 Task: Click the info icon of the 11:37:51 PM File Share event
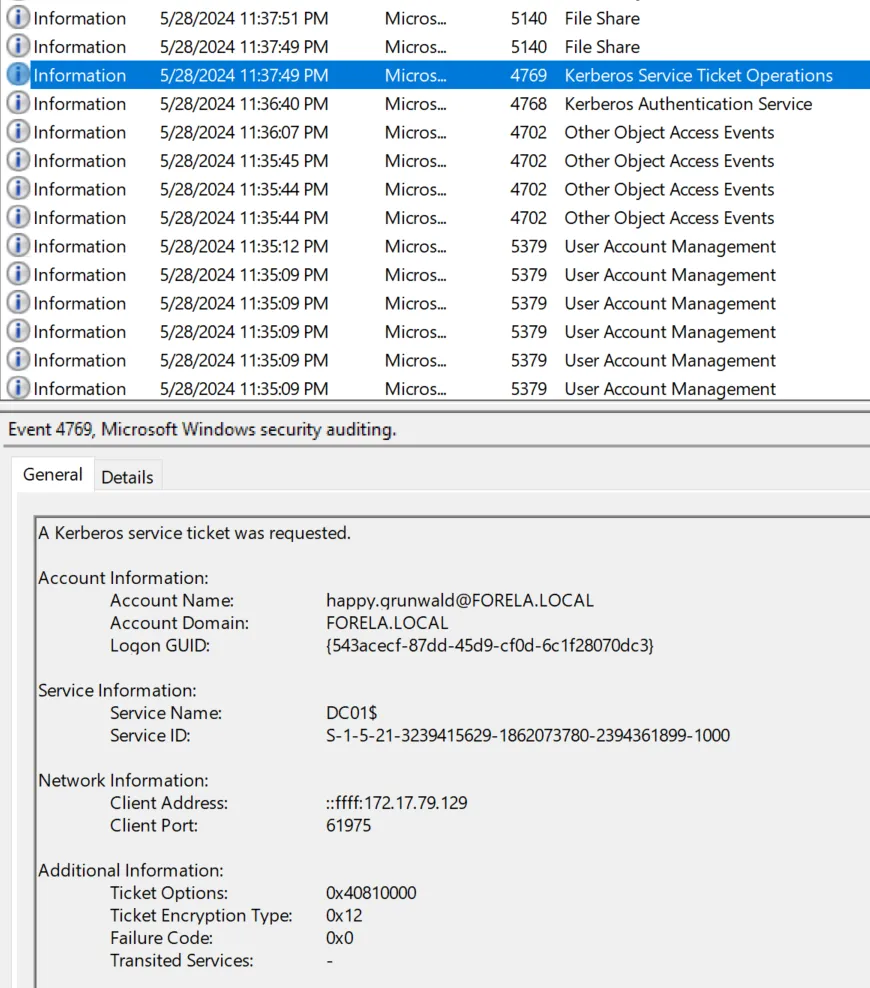click(18, 18)
